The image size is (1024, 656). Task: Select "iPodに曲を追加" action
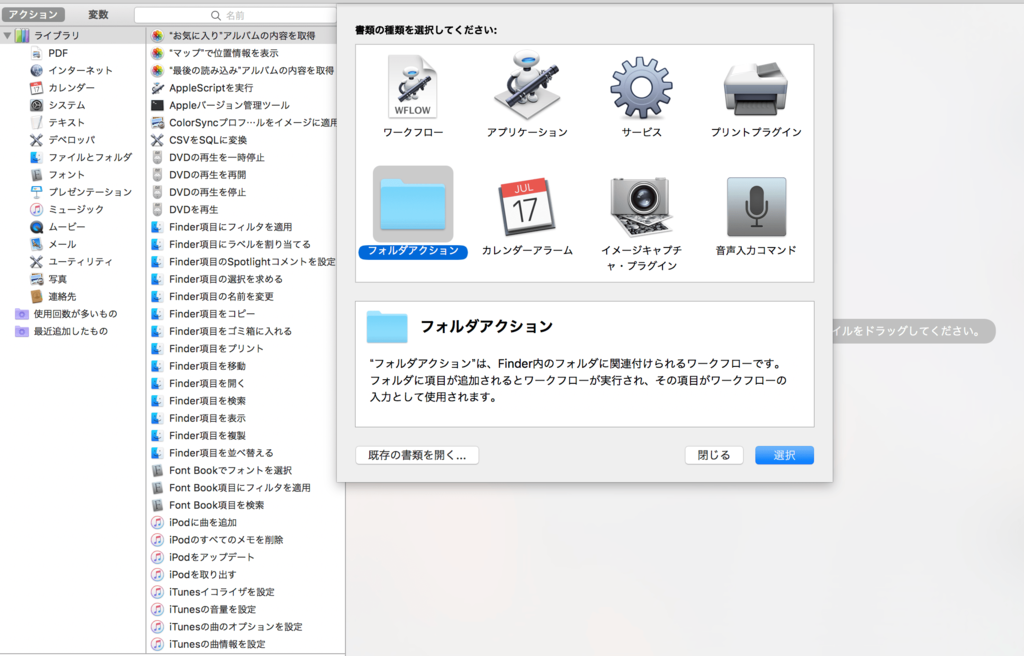[202, 523]
